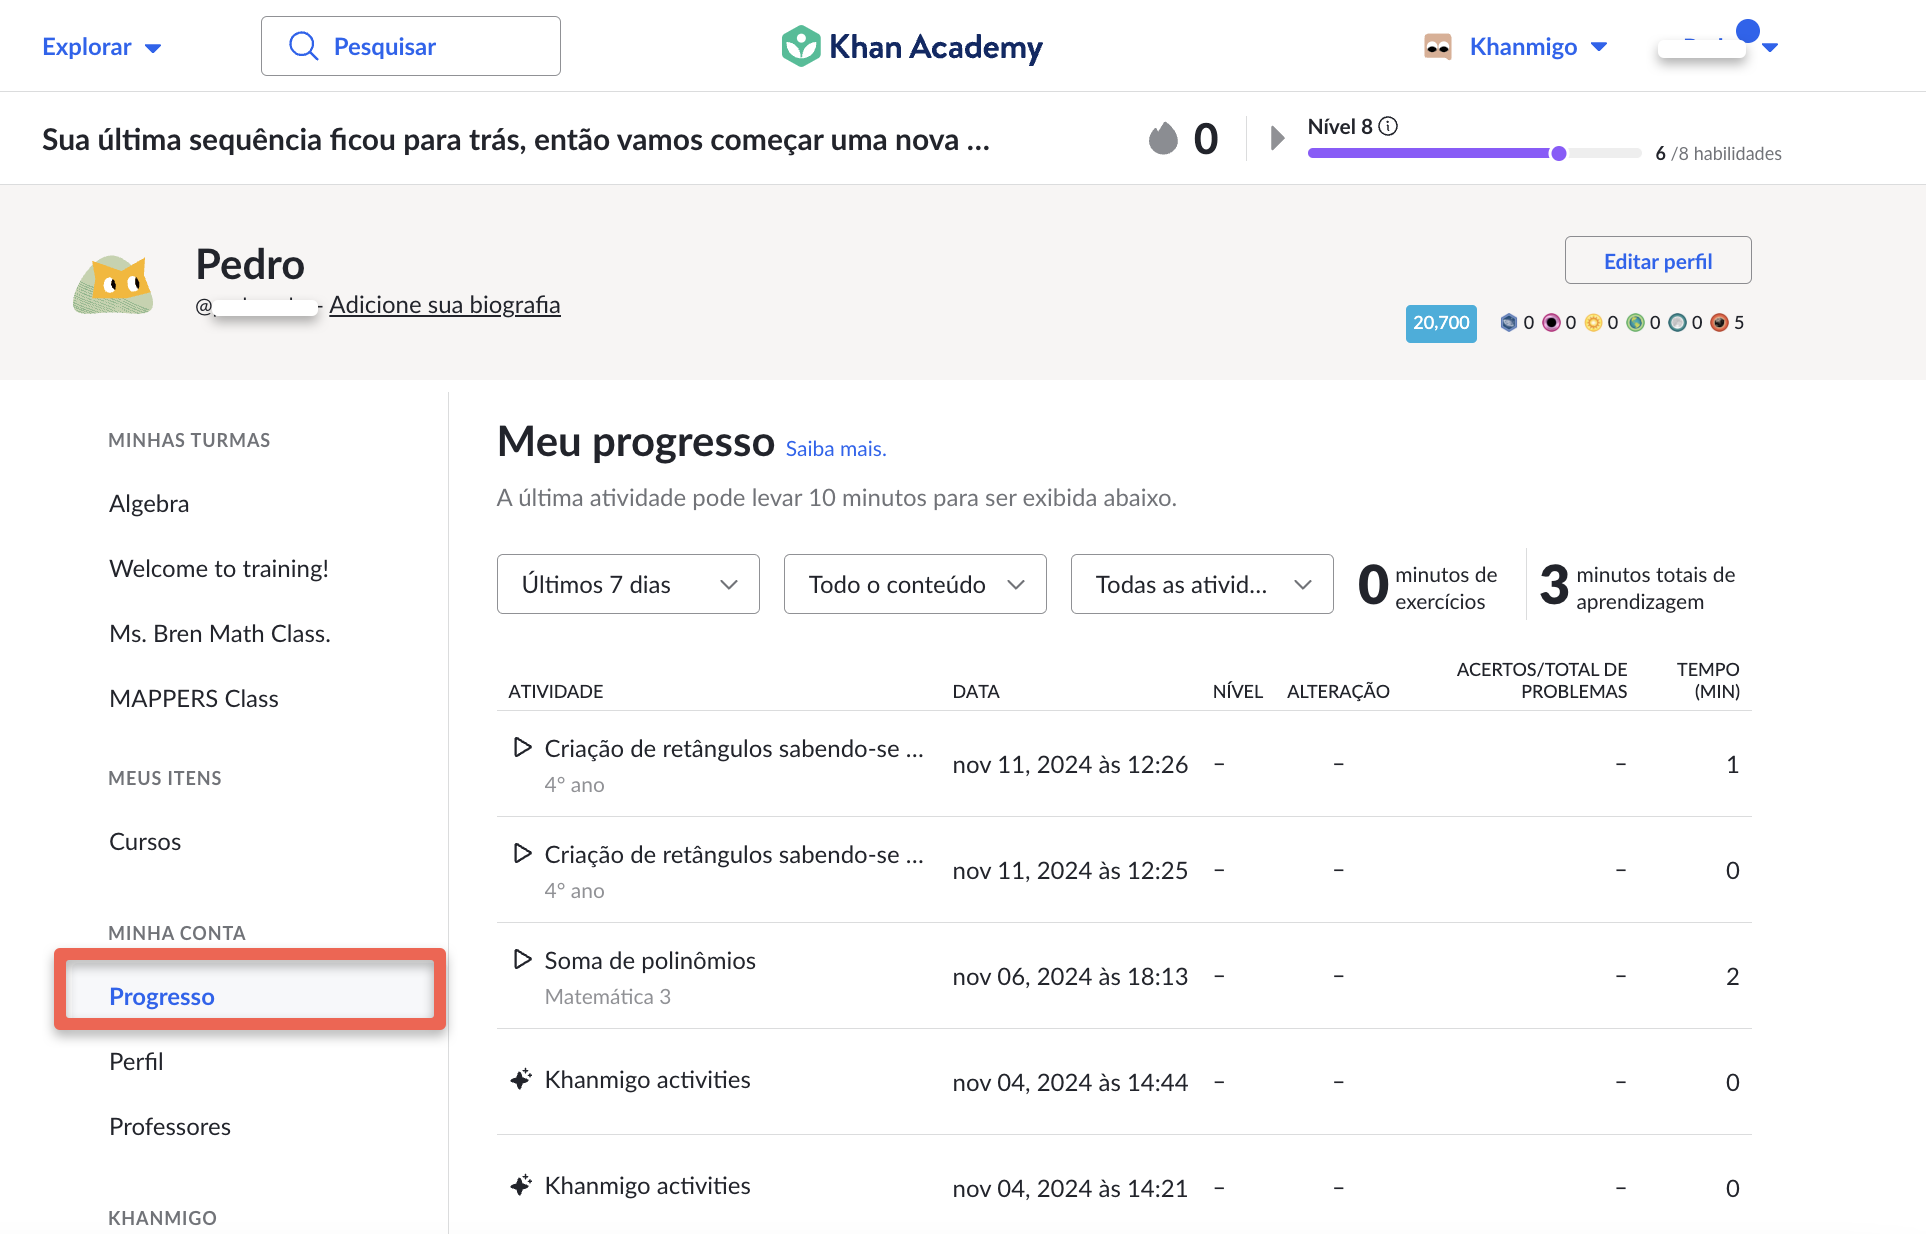Click the Pesquisar search field
Viewport: 1926px width, 1234px height.
(x=411, y=46)
